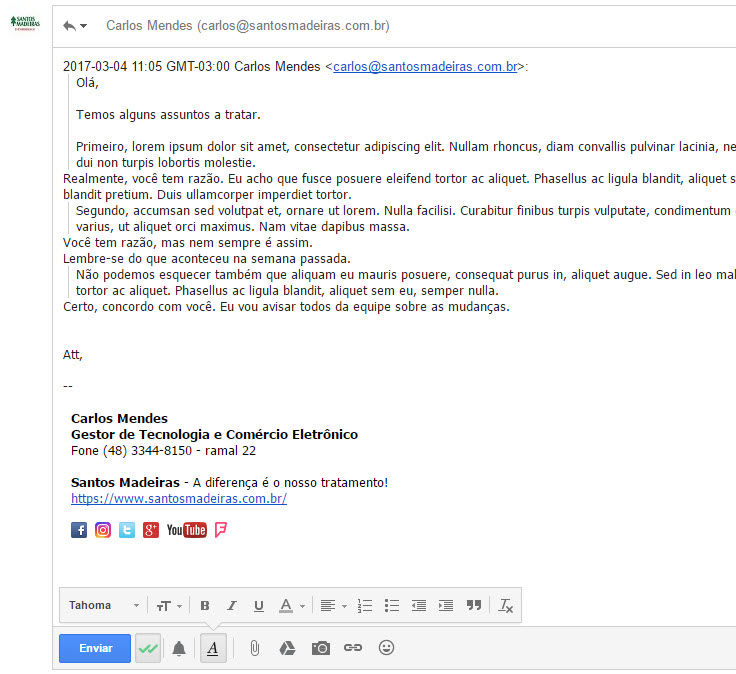Open the santosmadeiras.com.br website link

coord(179,499)
